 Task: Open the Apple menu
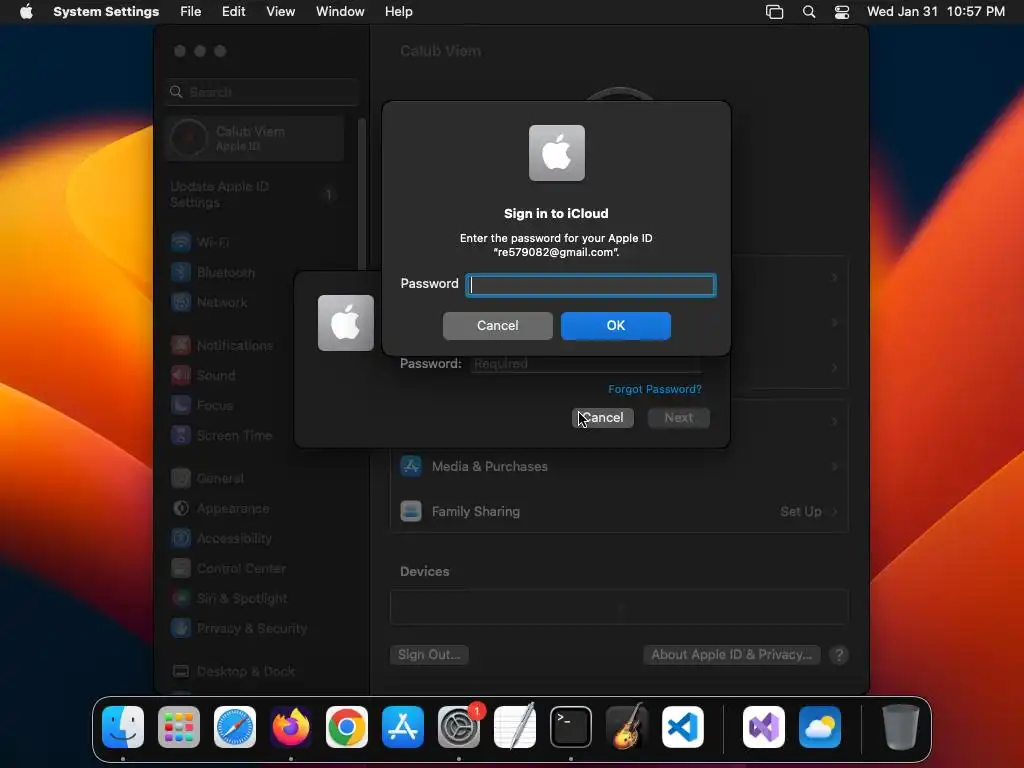pos(26,12)
